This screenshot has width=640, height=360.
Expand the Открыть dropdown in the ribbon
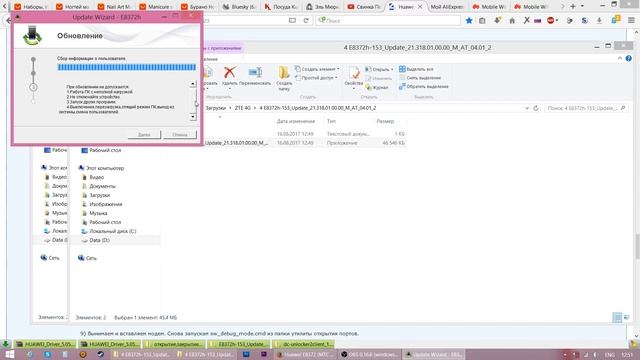click(392, 69)
